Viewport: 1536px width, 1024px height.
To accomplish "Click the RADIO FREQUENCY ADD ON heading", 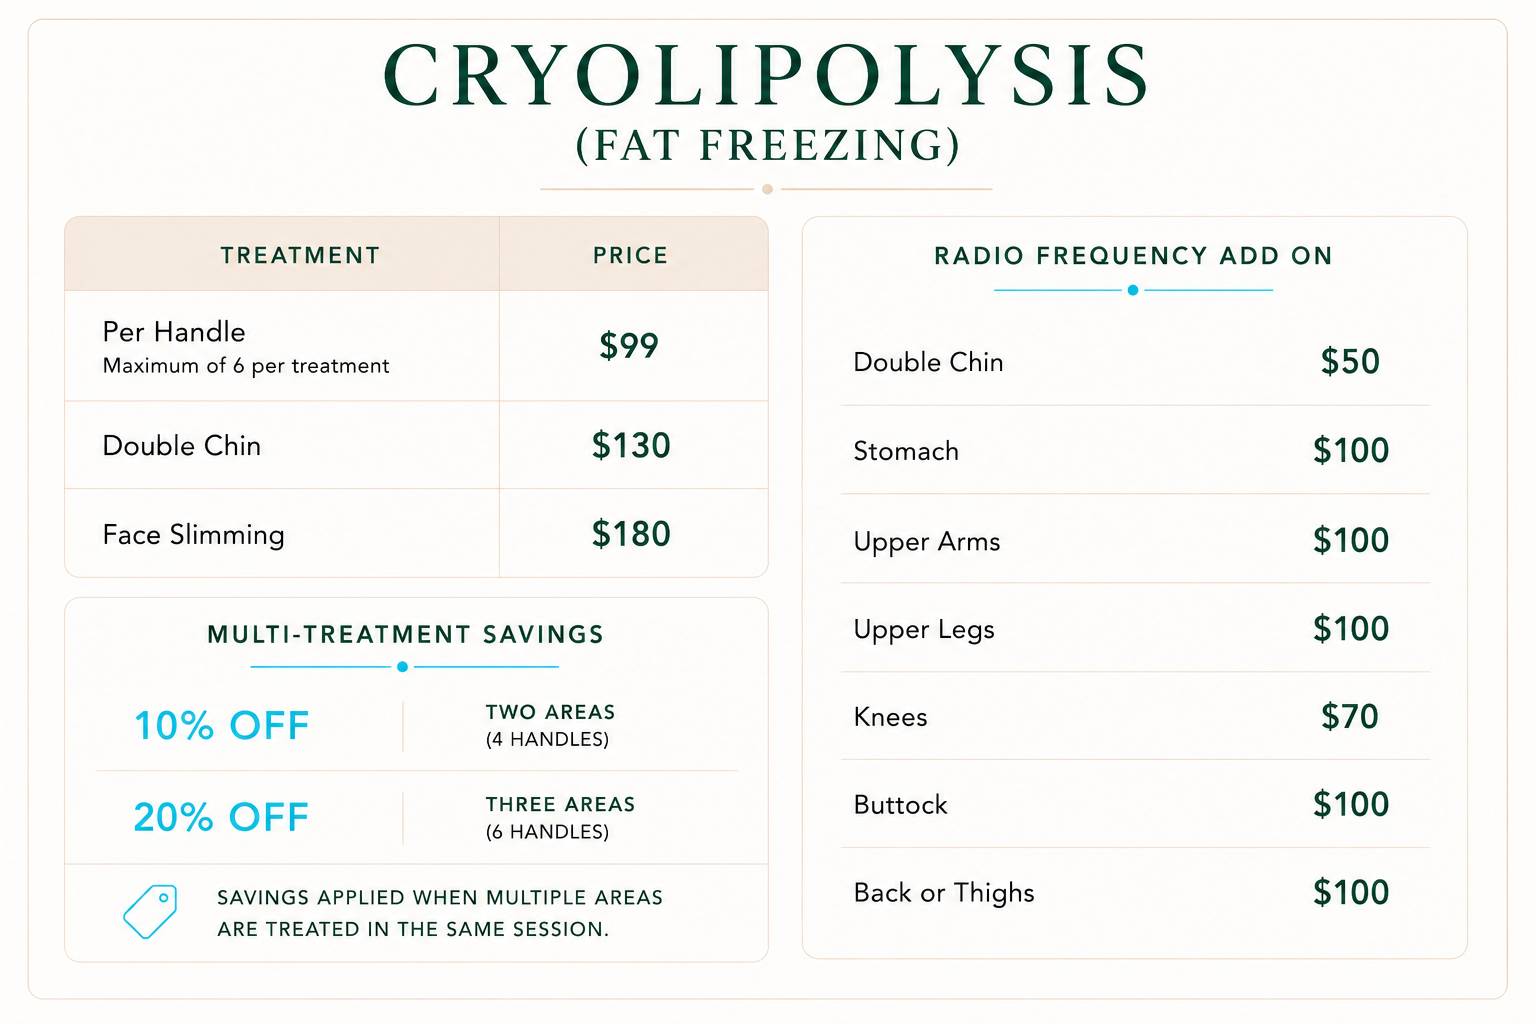I will coord(1133,256).
